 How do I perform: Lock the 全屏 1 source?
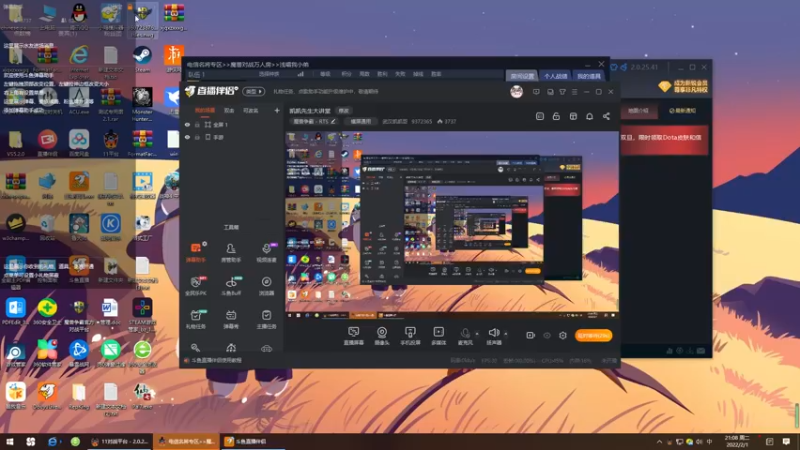(197, 124)
